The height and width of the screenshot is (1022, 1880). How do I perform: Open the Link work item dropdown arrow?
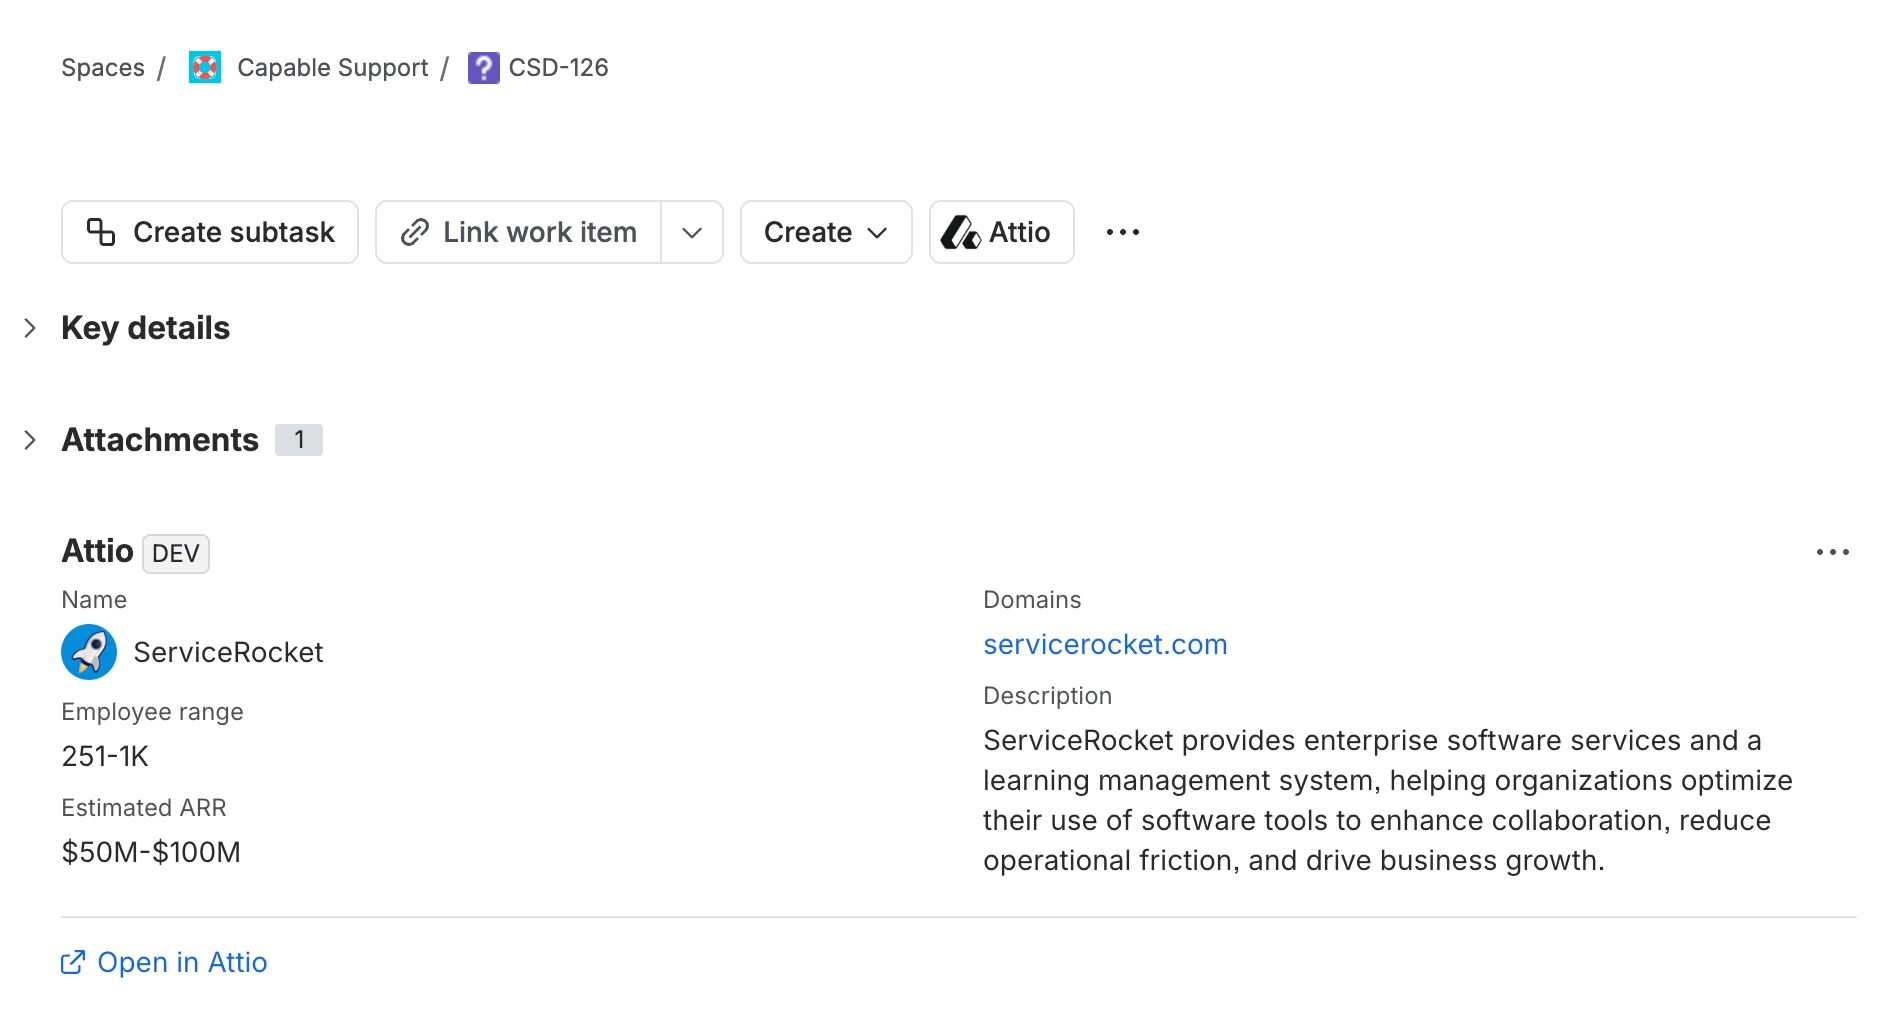(x=692, y=232)
